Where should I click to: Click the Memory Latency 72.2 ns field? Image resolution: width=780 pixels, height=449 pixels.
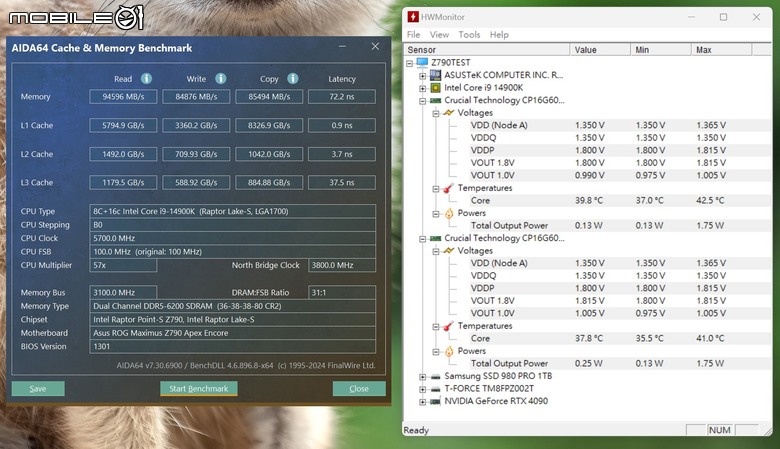(342, 96)
